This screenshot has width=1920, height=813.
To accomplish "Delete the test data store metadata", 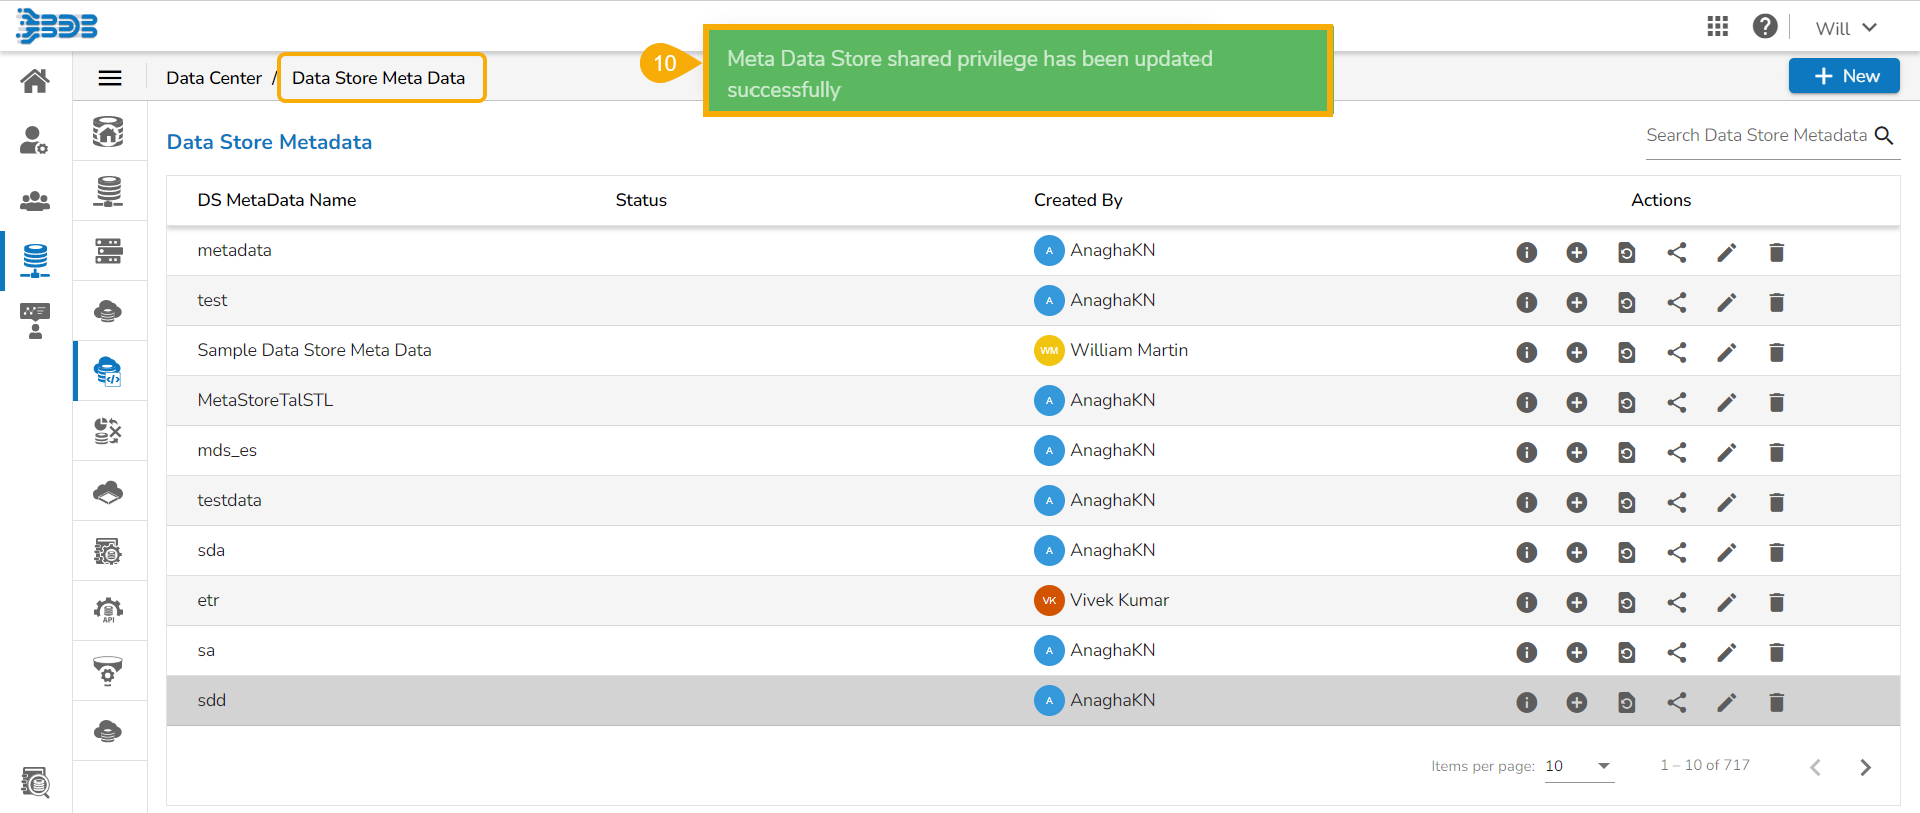I will [x=1776, y=302].
